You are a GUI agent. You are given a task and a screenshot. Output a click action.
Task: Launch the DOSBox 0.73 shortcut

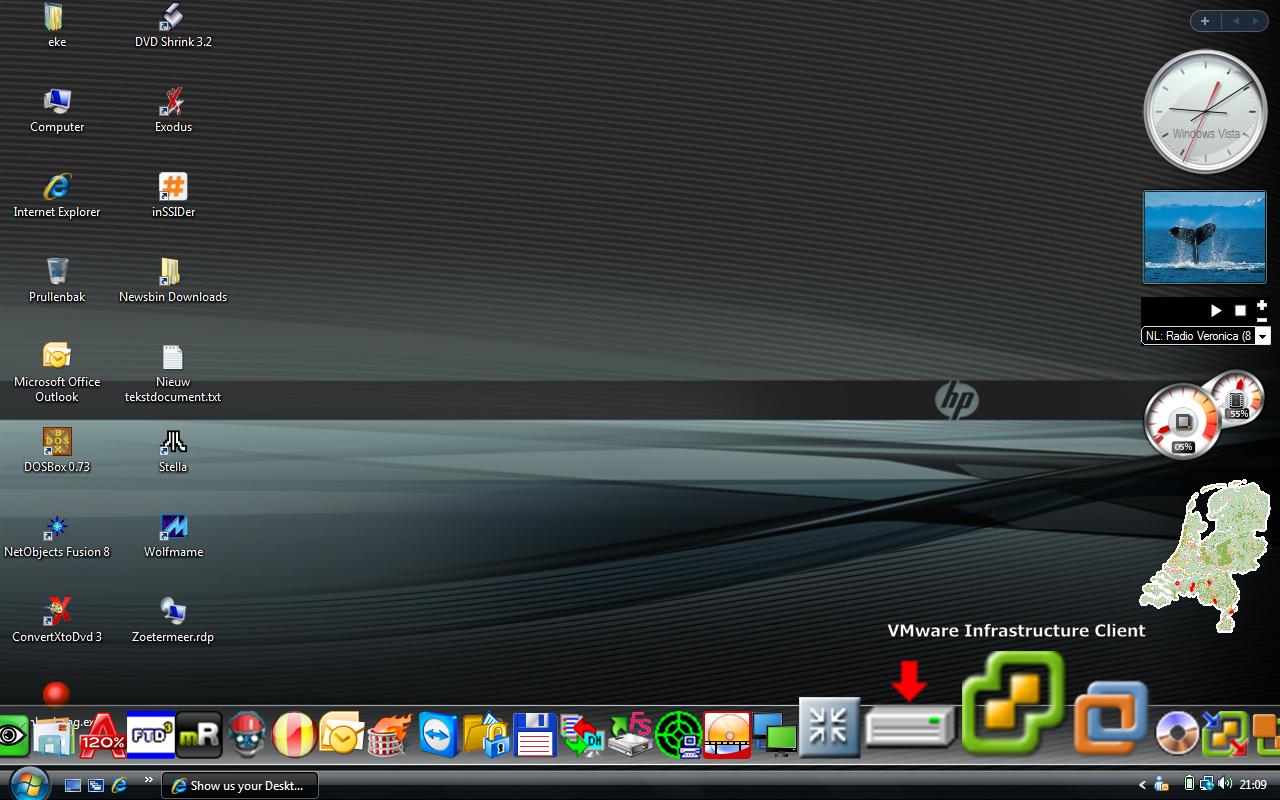coord(57,450)
